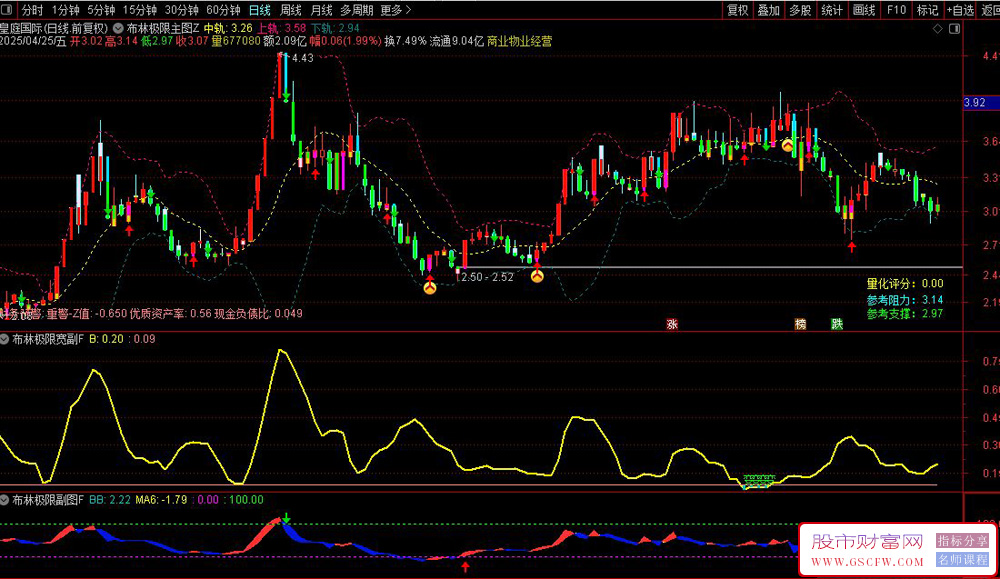Open the WWW.GSCFW.COM website link
The height and width of the screenshot is (579, 1000).
click(867, 562)
